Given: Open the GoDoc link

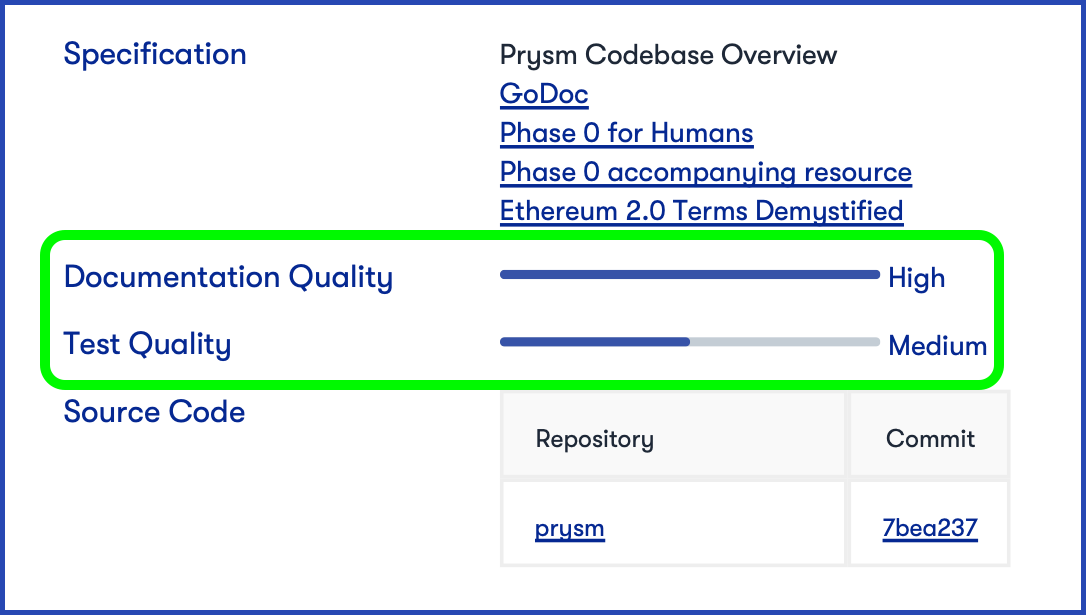Looking at the screenshot, I should point(544,93).
